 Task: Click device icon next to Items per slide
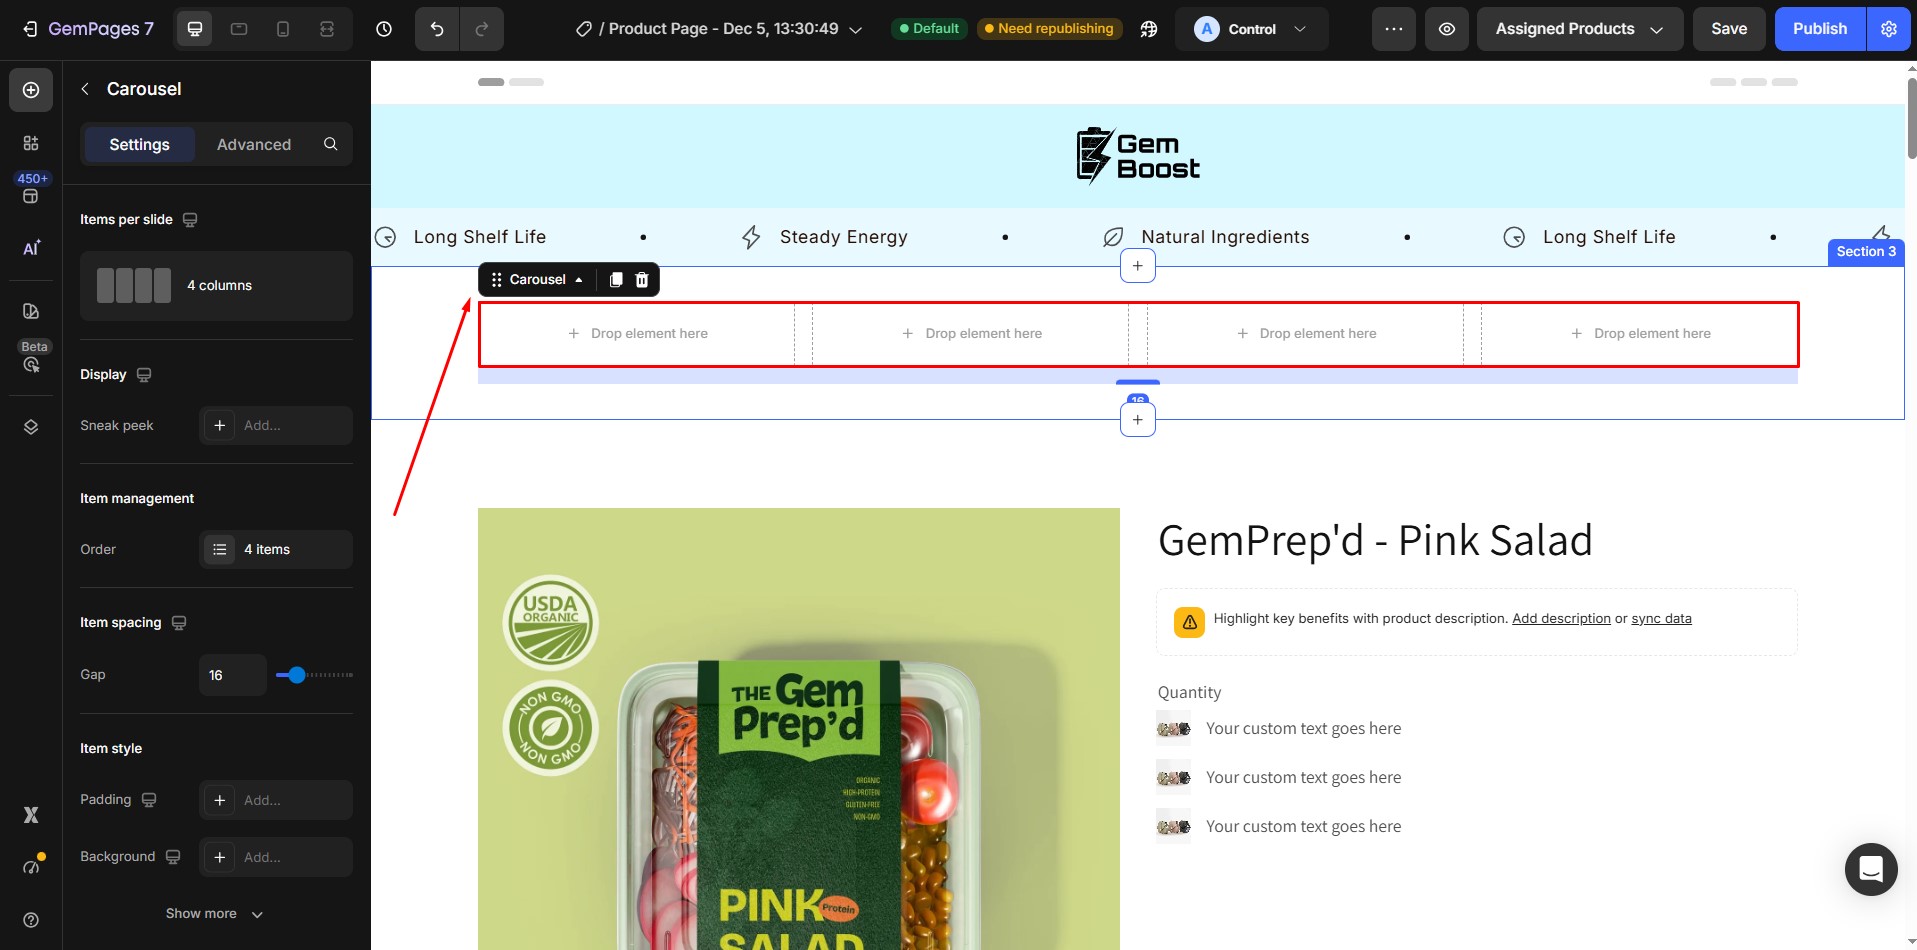[190, 220]
